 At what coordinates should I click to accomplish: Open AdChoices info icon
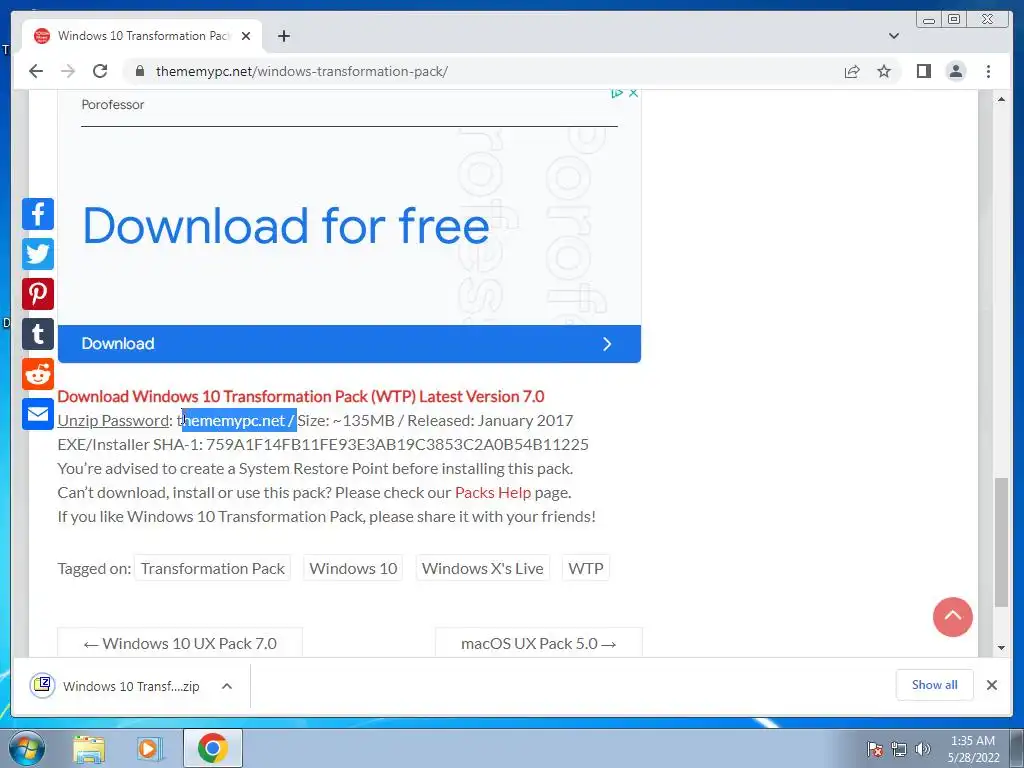(x=616, y=93)
